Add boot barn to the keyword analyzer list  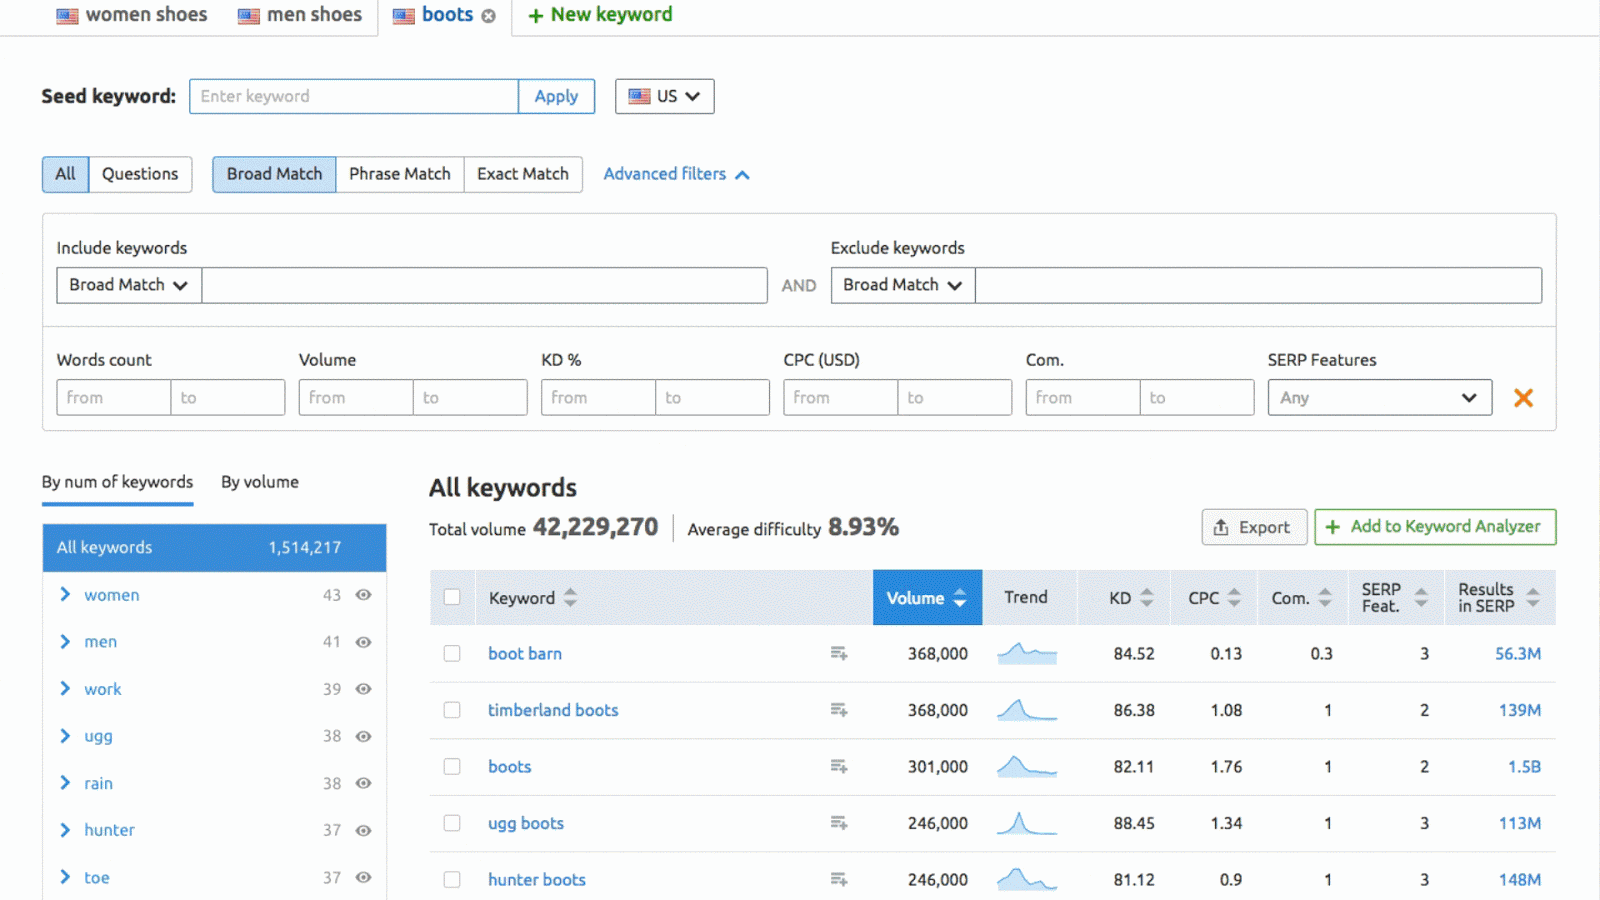[x=839, y=654]
